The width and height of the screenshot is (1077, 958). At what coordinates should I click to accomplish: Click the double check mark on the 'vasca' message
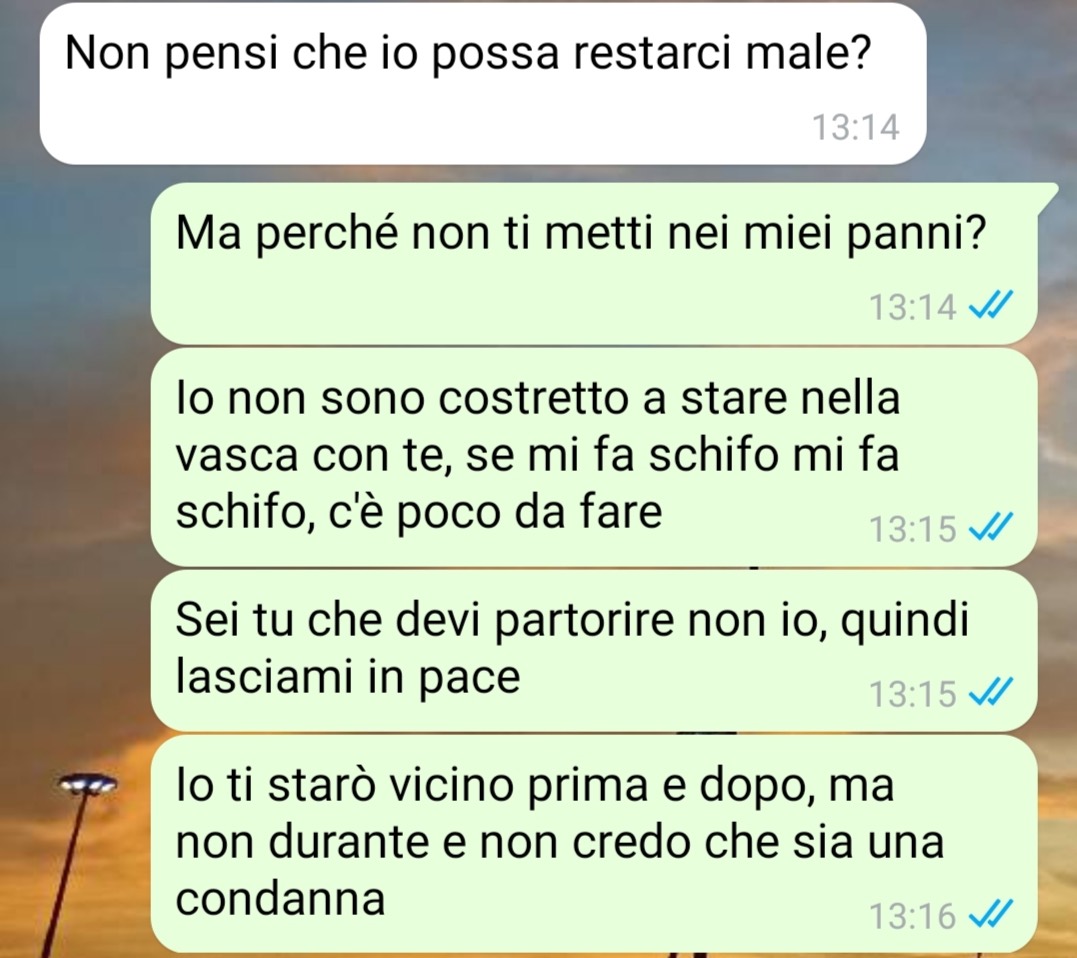point(990,527)
